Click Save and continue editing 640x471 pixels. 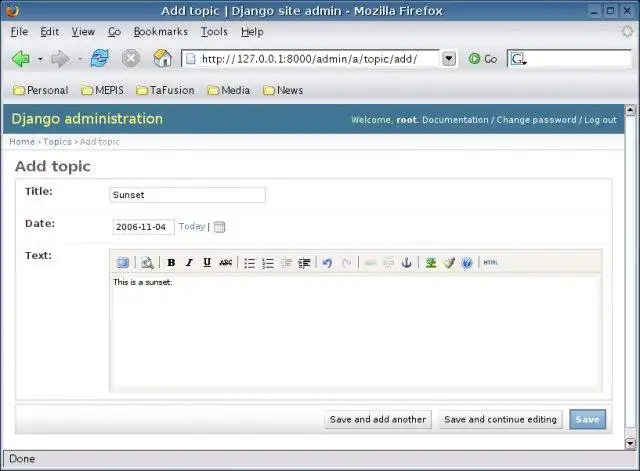pyautogui.click(x=500, y=420)
